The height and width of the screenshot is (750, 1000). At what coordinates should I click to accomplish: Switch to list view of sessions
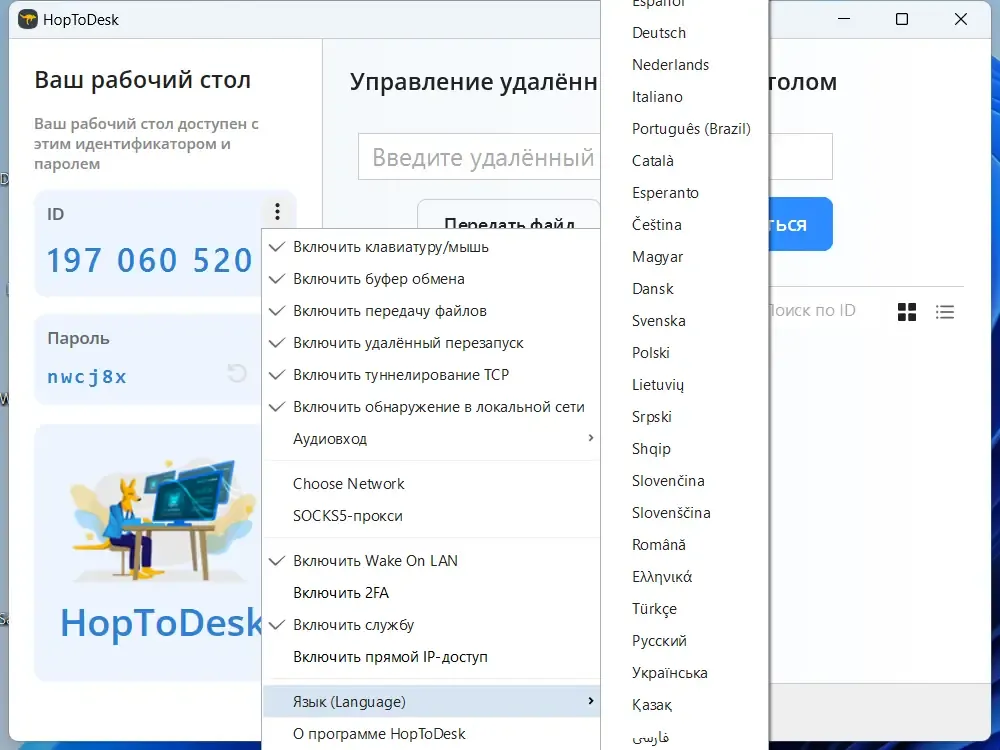(x=945, y=312)
